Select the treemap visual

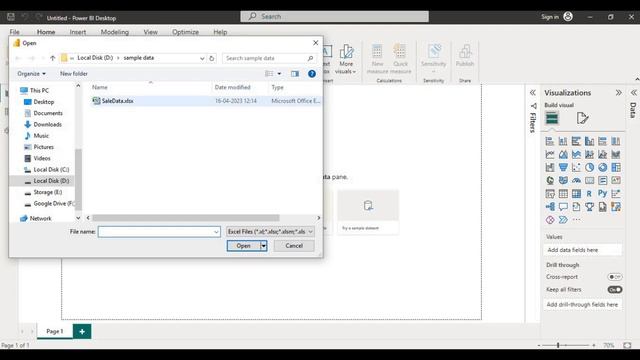pyautogui.click(x=616, y=167)
